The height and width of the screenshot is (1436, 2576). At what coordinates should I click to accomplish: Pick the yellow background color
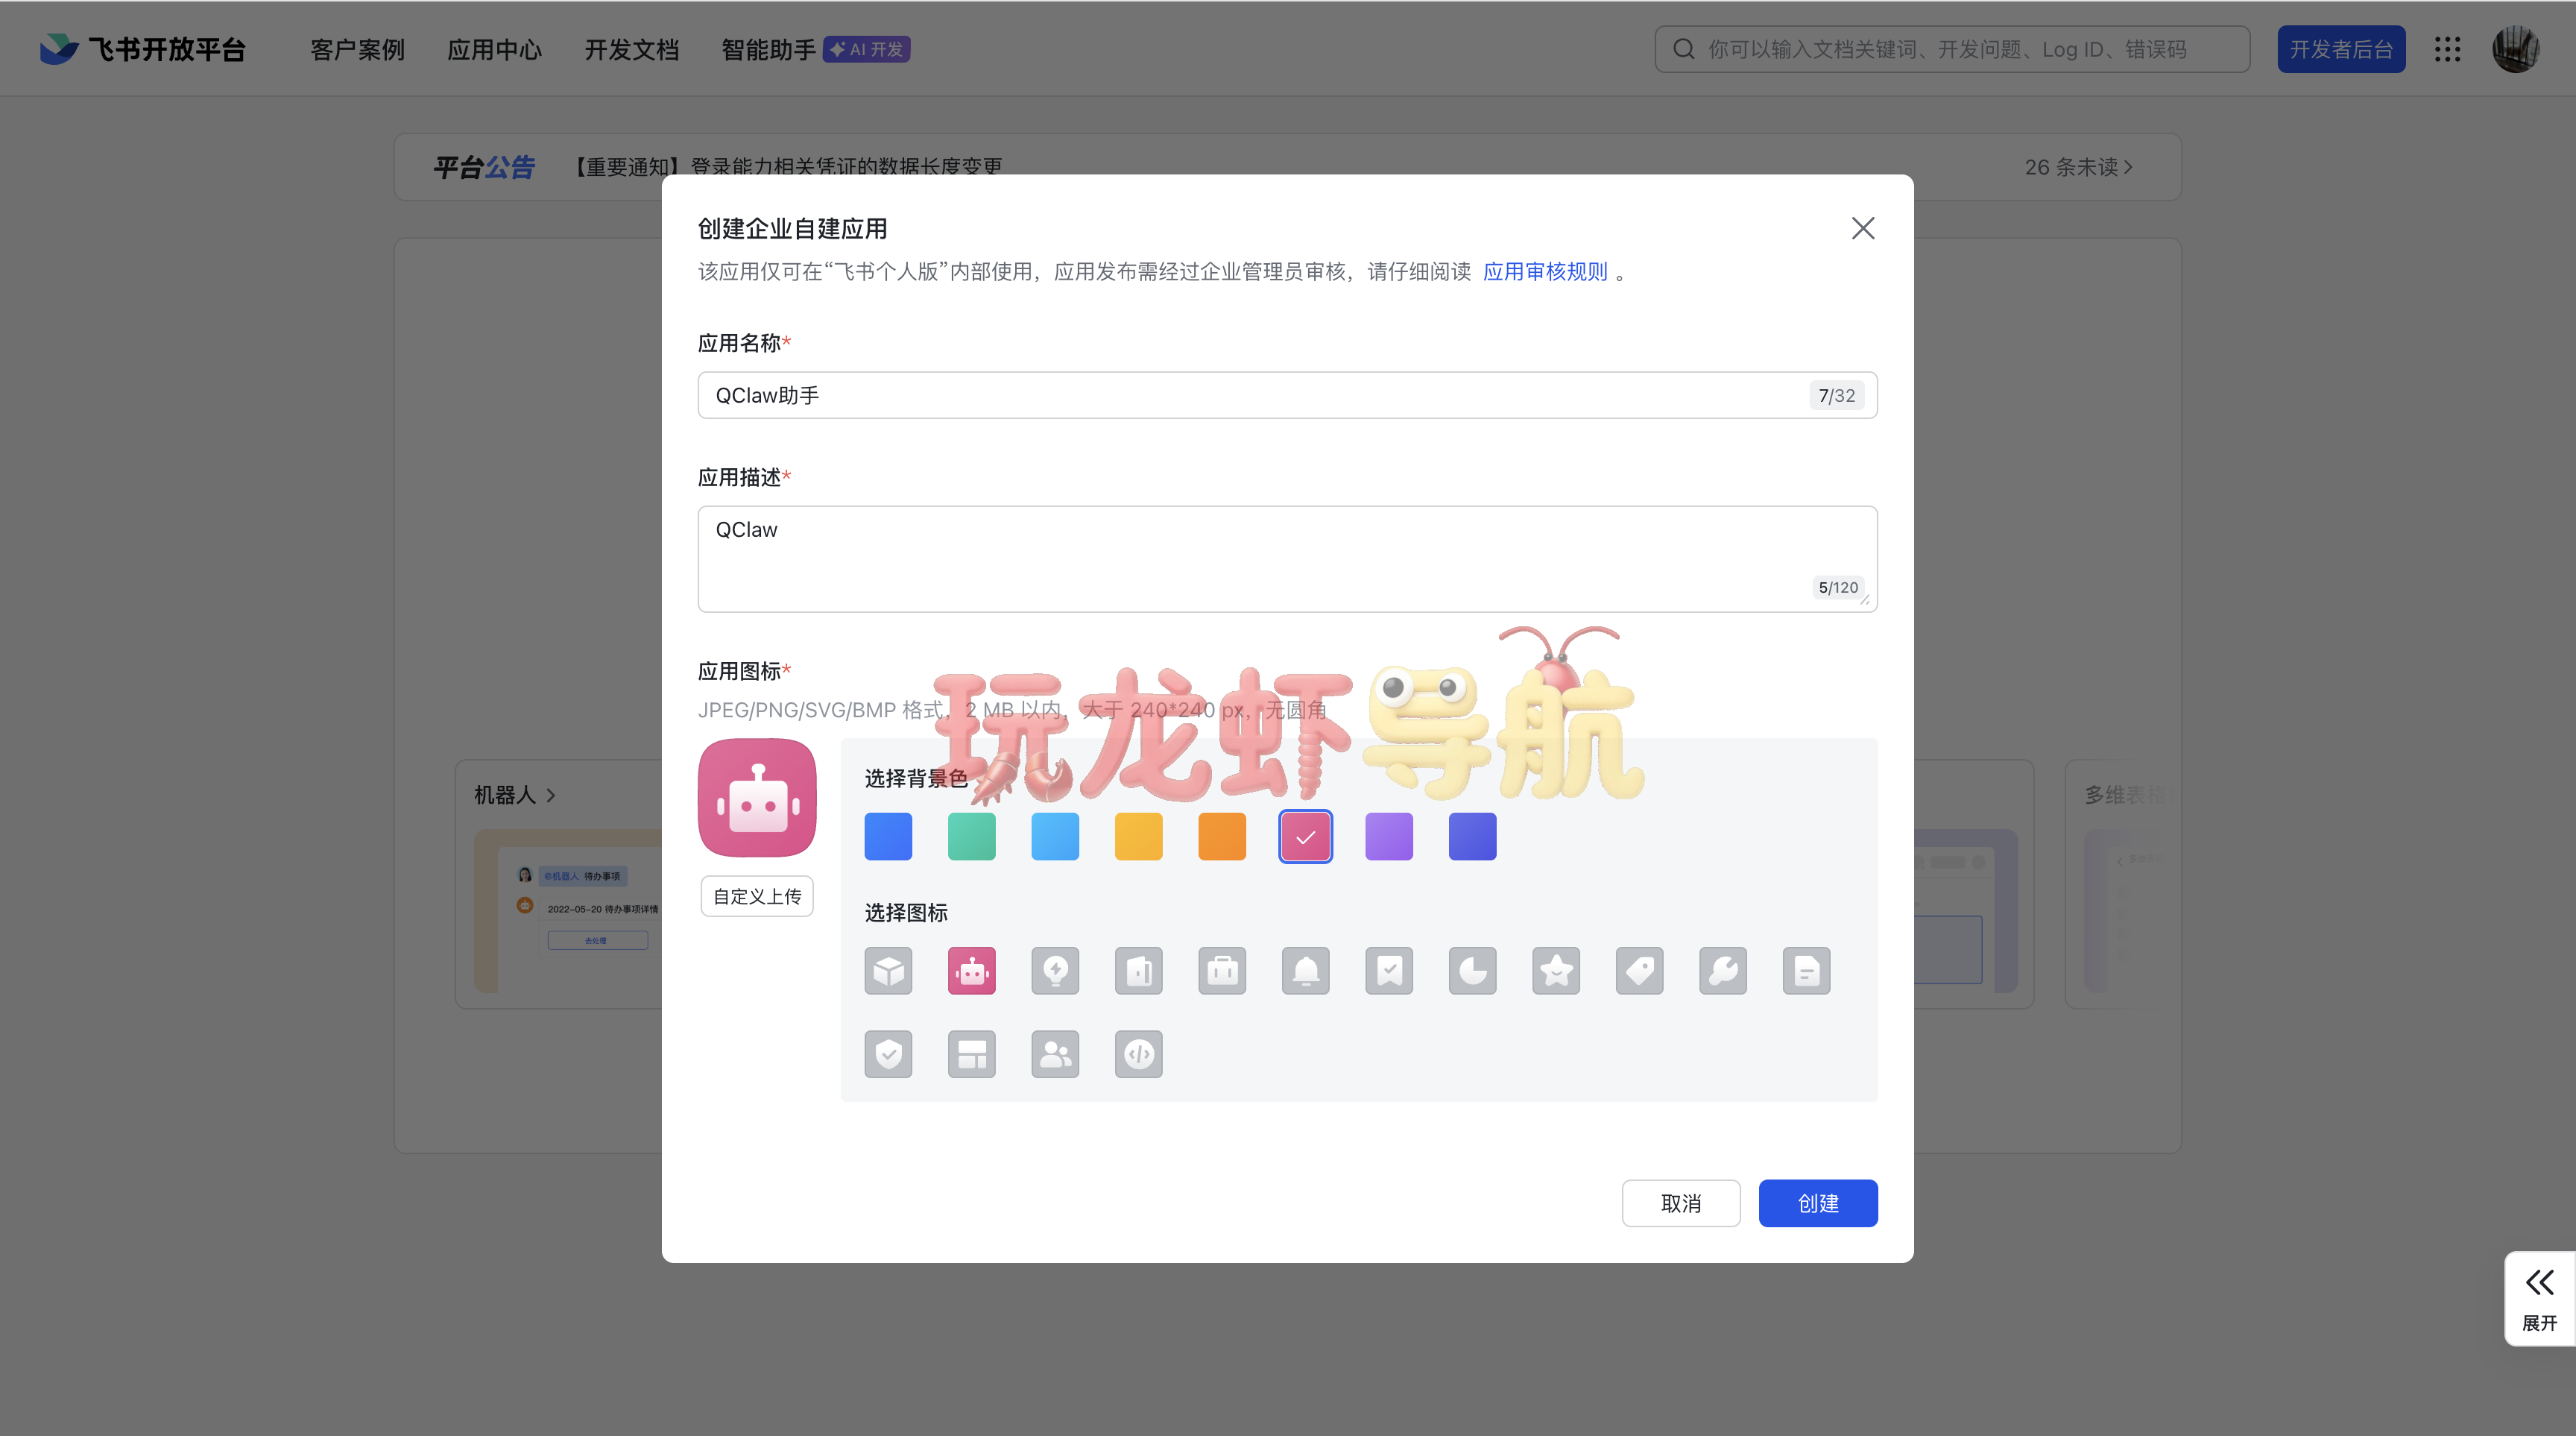pyautogui.click(x=1138, y=836)
